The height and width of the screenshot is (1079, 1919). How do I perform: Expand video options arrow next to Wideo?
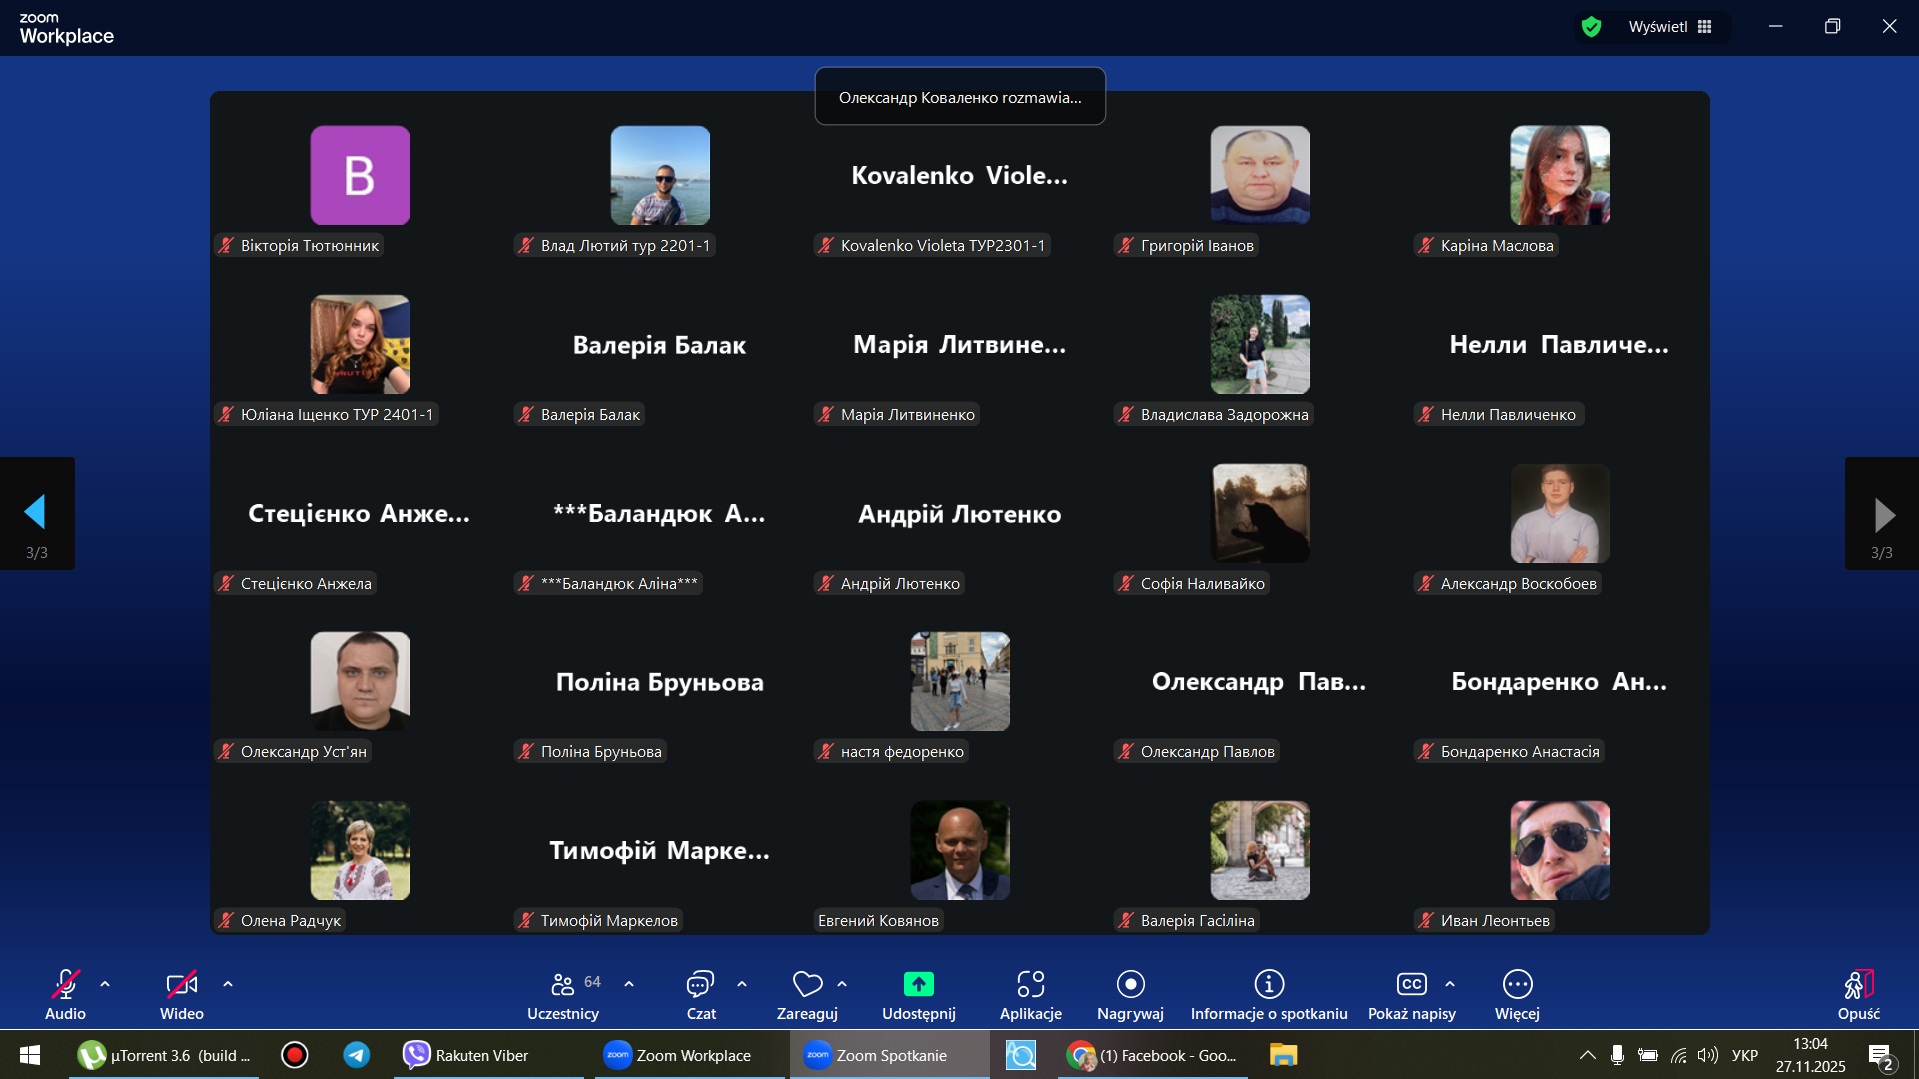point(228,984)
